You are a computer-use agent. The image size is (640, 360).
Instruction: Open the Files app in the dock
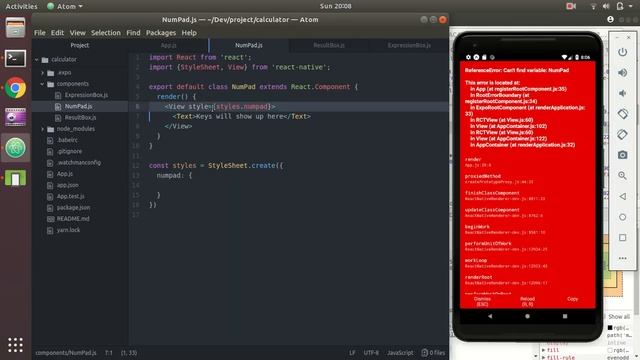click(x=15, y=28)
